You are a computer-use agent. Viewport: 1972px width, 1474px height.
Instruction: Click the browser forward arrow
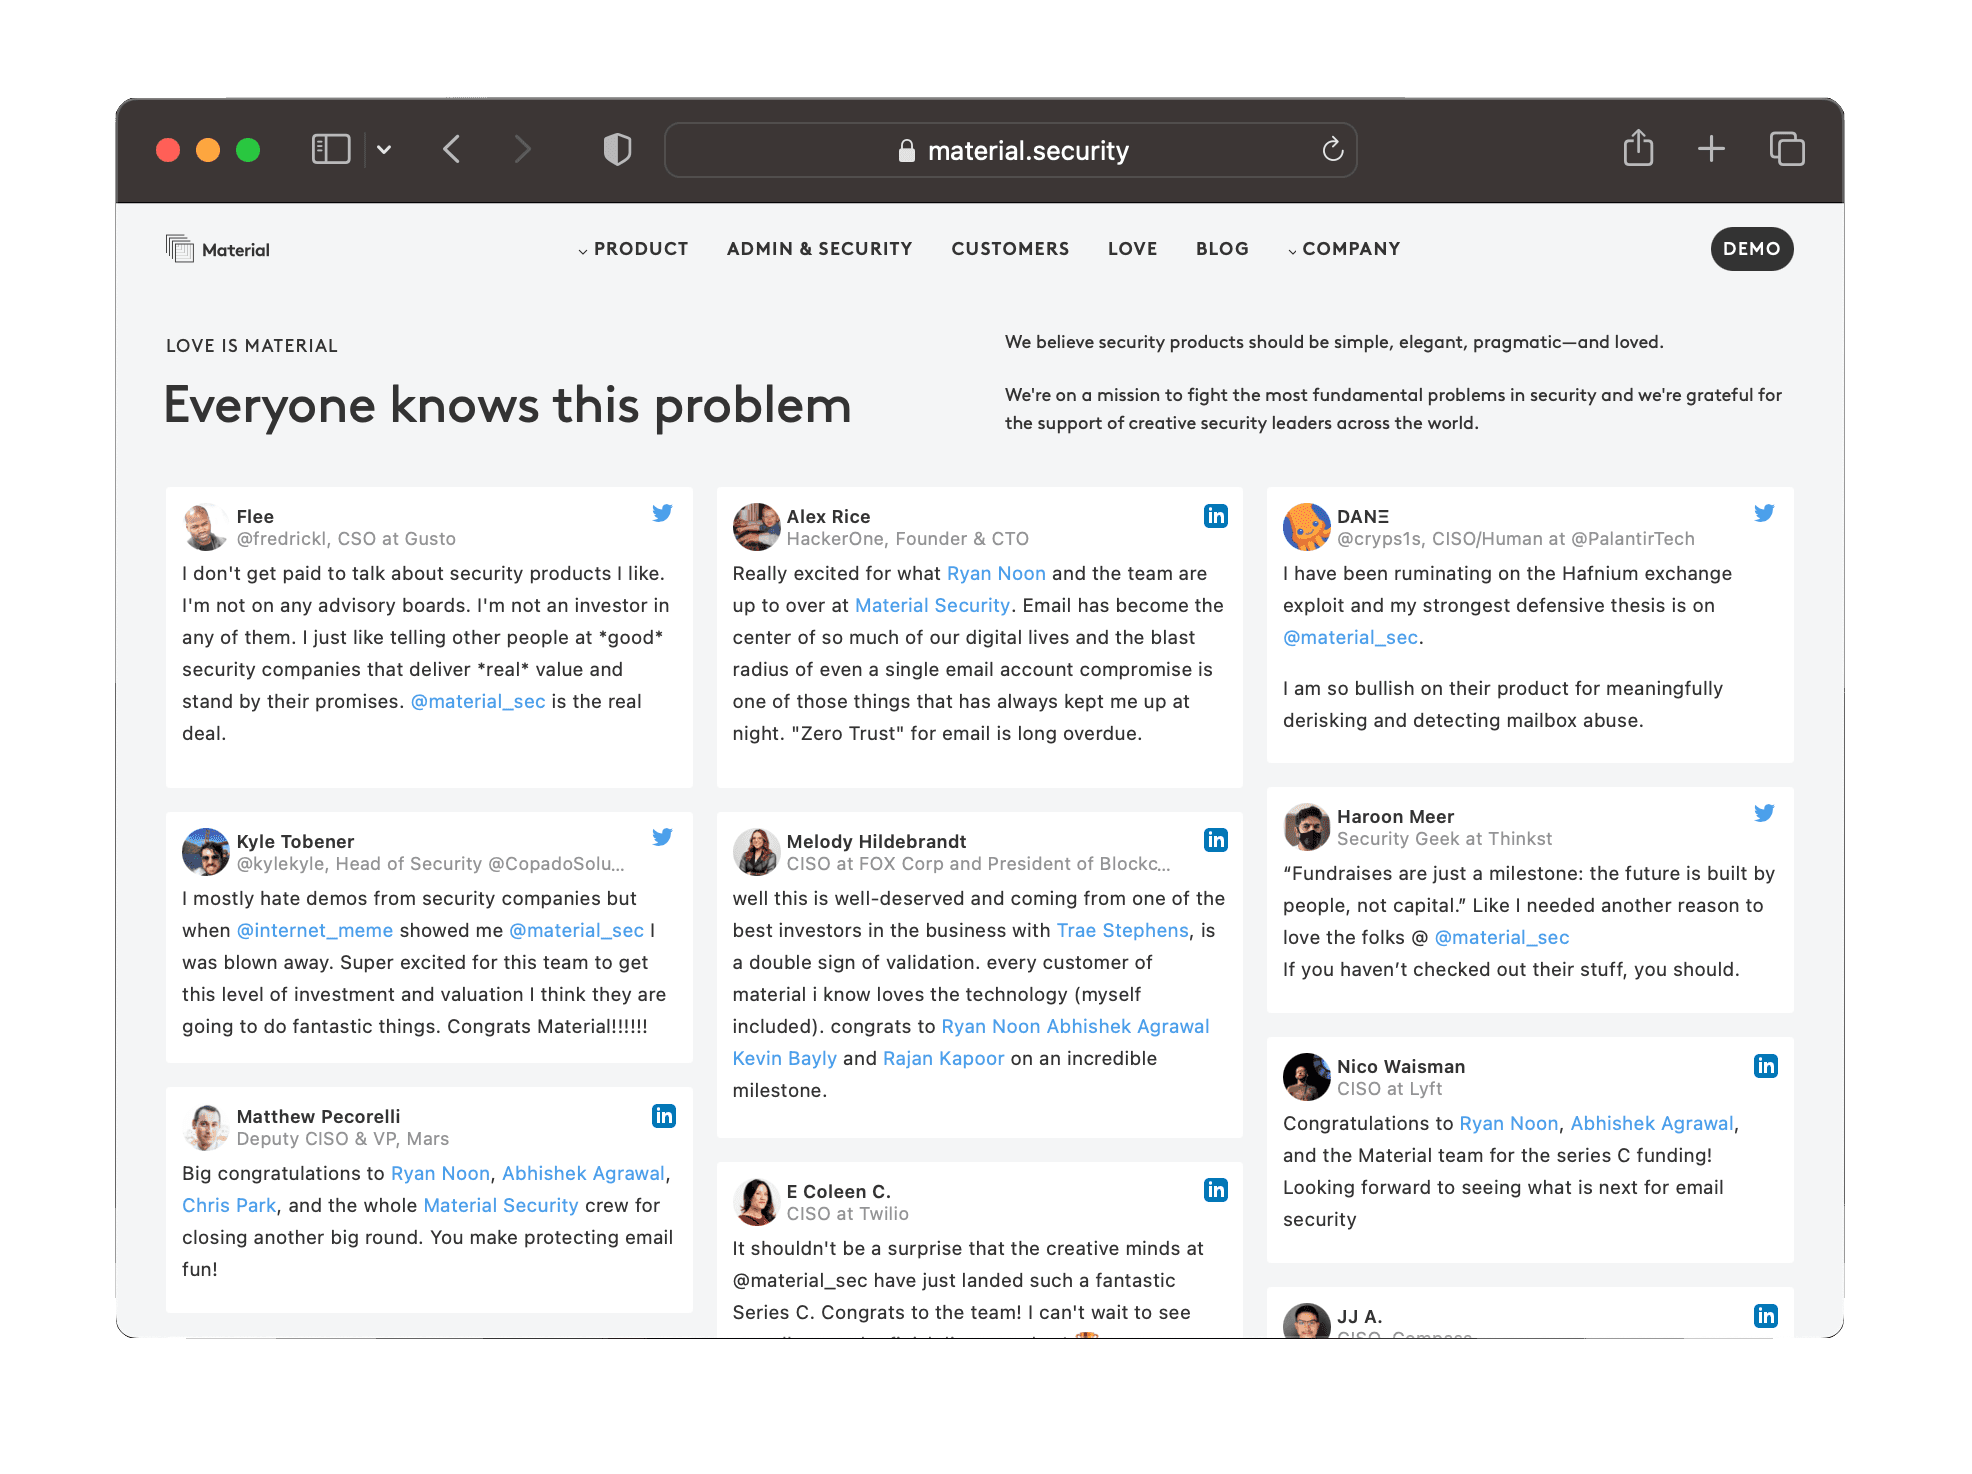(x=522, y=150)
